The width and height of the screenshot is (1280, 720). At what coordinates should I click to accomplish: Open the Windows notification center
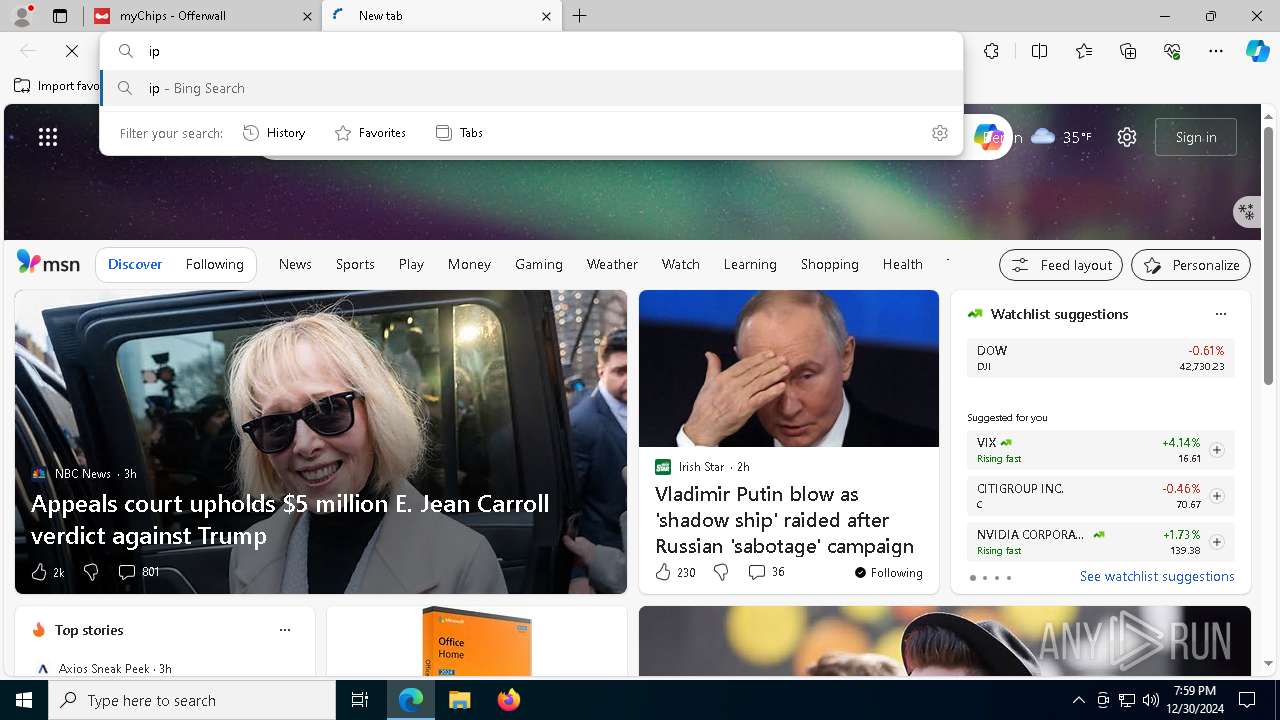[1247, 700]
